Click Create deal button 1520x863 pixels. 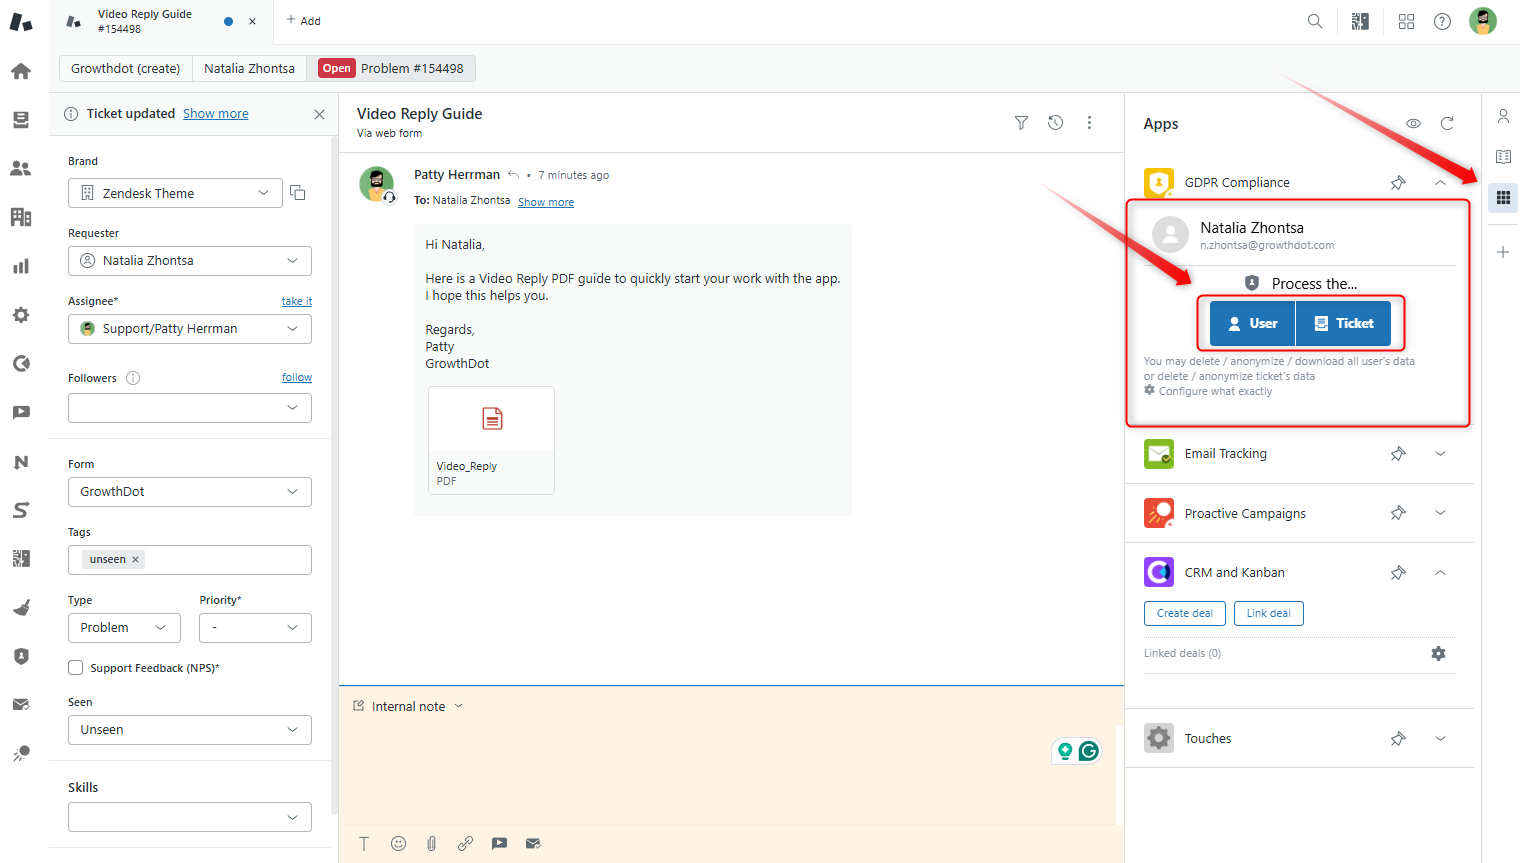1185,613
